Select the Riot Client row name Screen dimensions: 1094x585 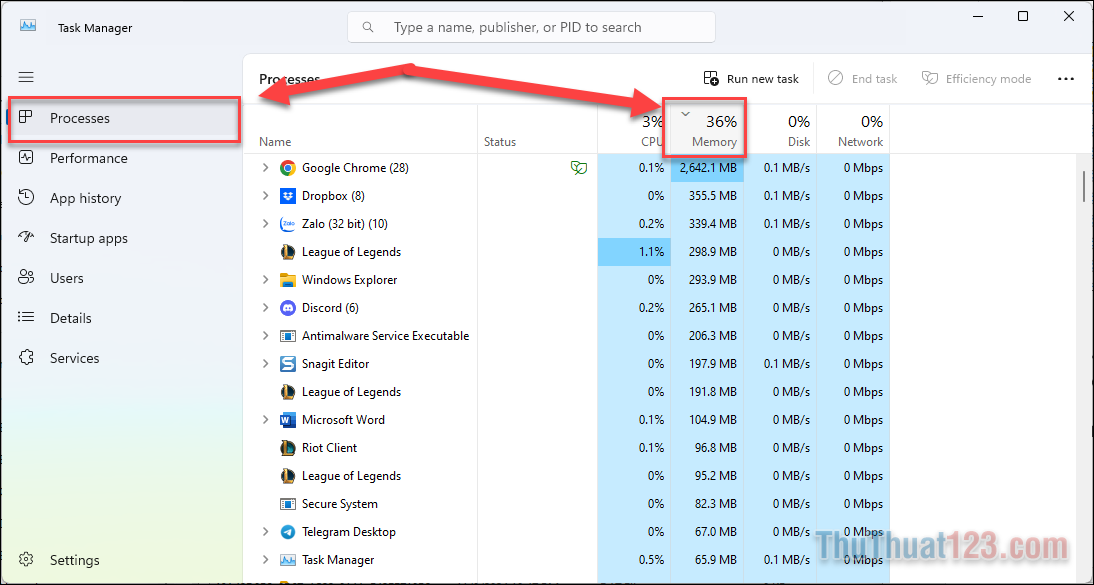329,447
